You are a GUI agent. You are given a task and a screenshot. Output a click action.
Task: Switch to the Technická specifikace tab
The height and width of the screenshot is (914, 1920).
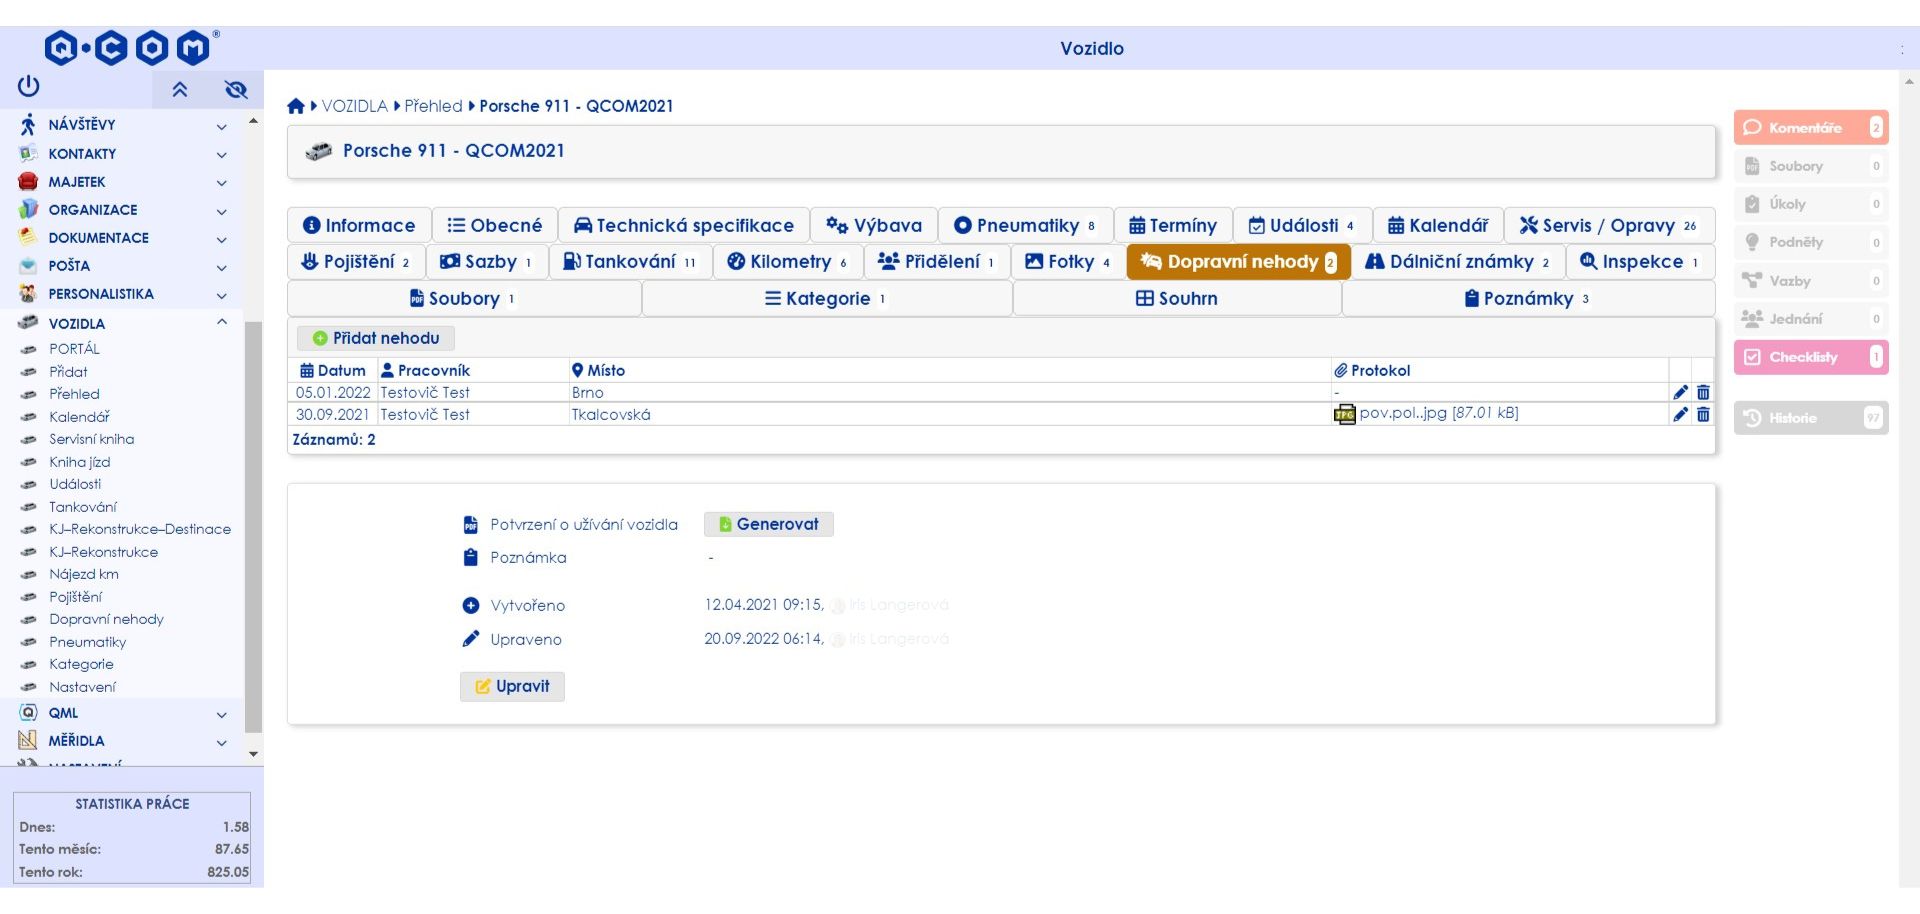coord(684,225)
